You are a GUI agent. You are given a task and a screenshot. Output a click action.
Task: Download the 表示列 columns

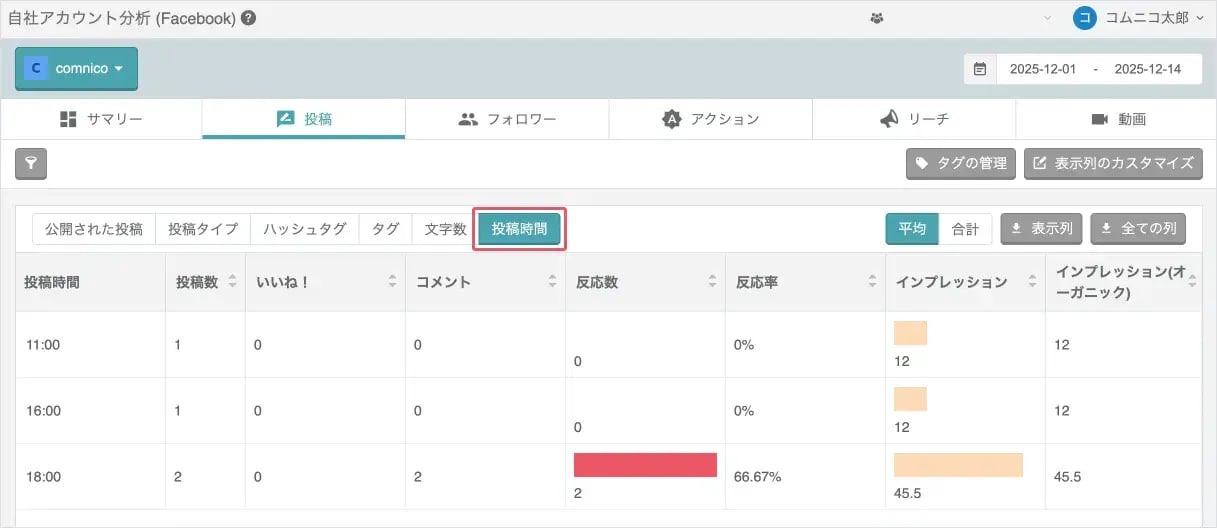pyautogui.click(x=1041, y=229)
